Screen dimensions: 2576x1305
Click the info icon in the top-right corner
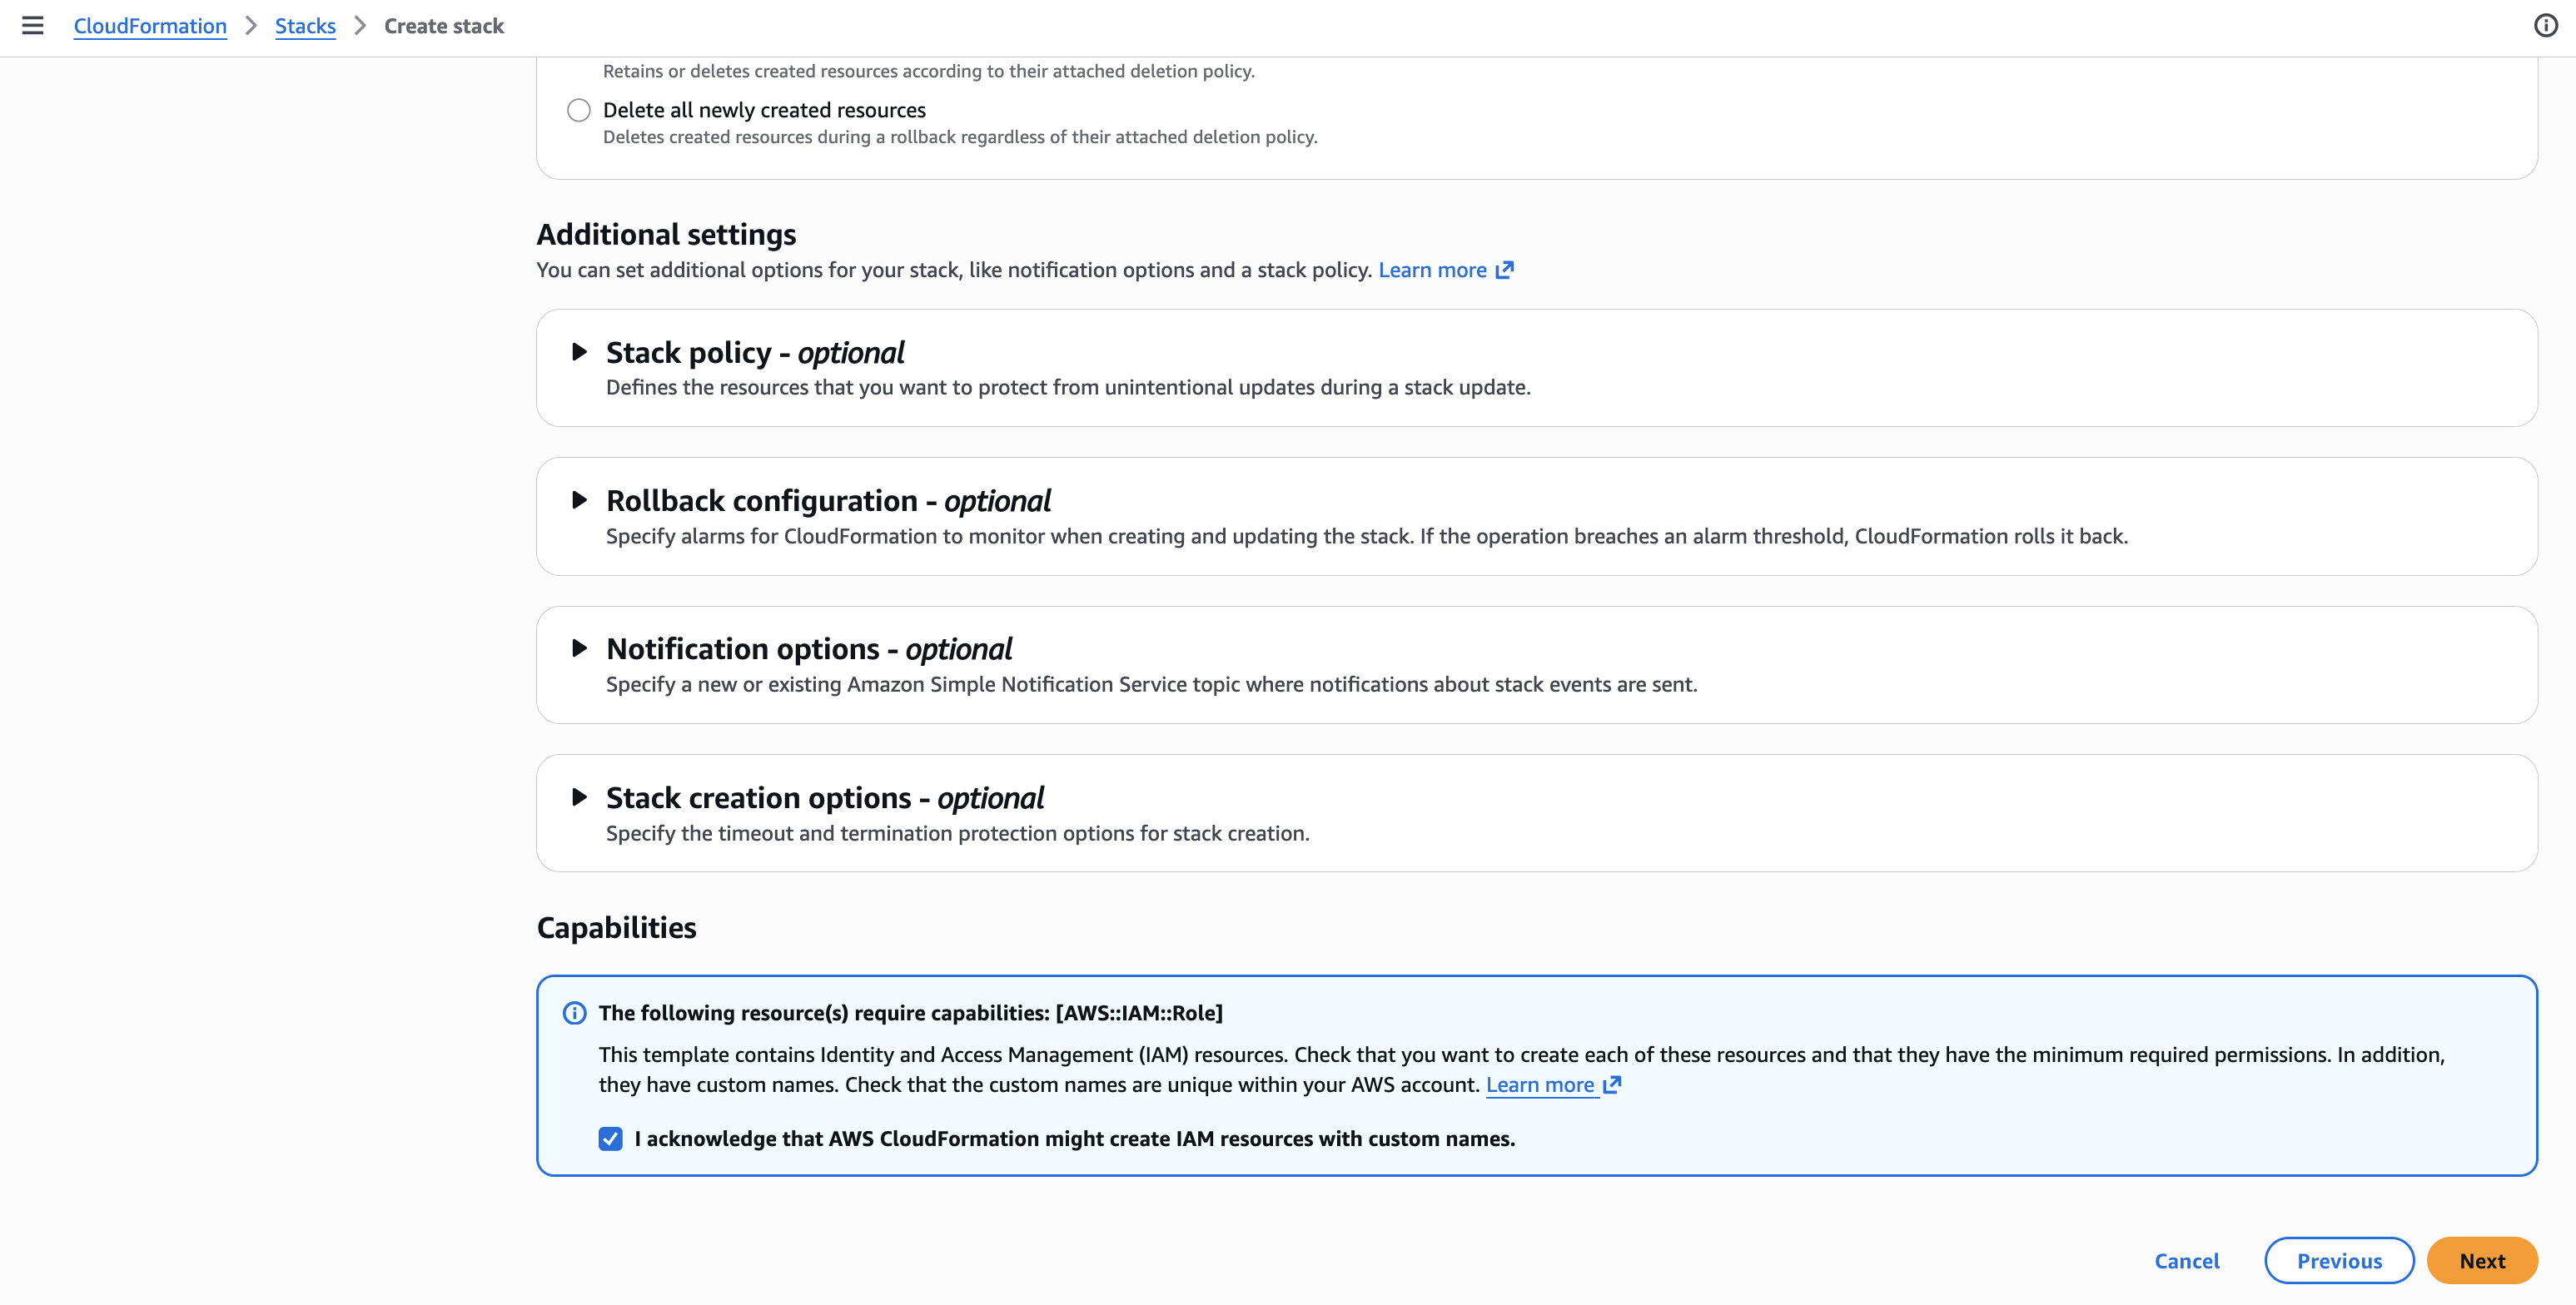[x=2545, y=26]
